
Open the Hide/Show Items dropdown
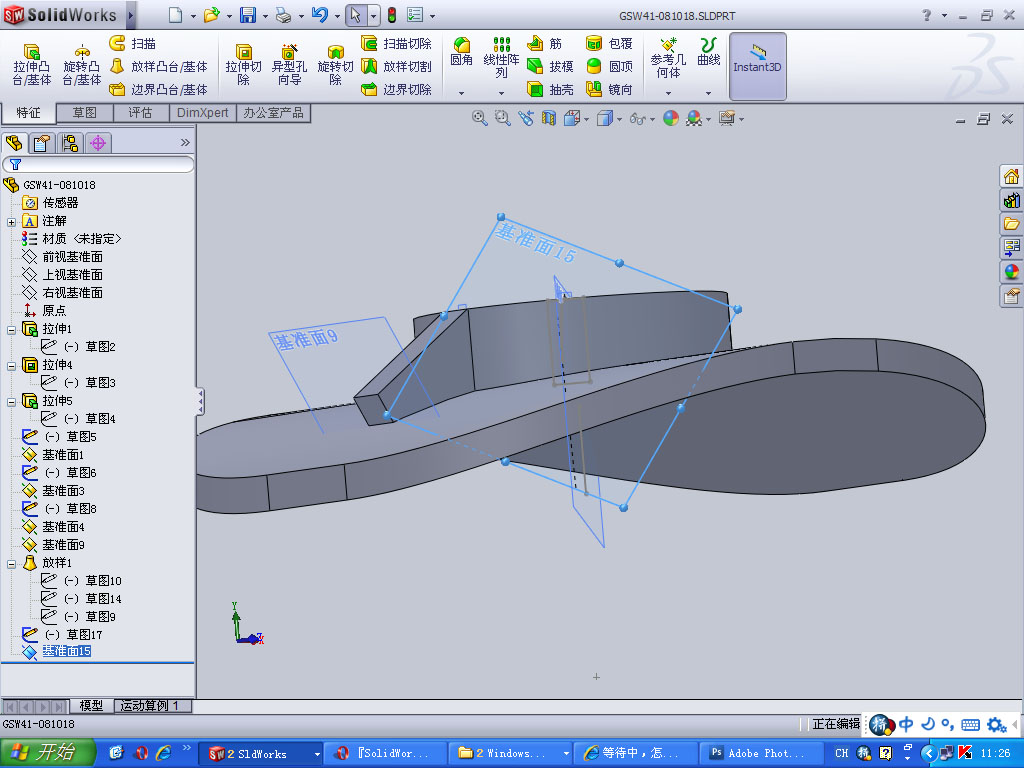(x=652, y=120)
